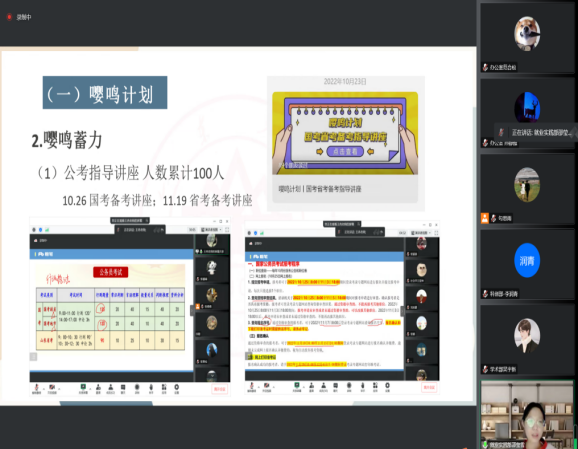Select the anime portrait avatar participant
The width and height of the screenshot is (578, 449).
527,335
